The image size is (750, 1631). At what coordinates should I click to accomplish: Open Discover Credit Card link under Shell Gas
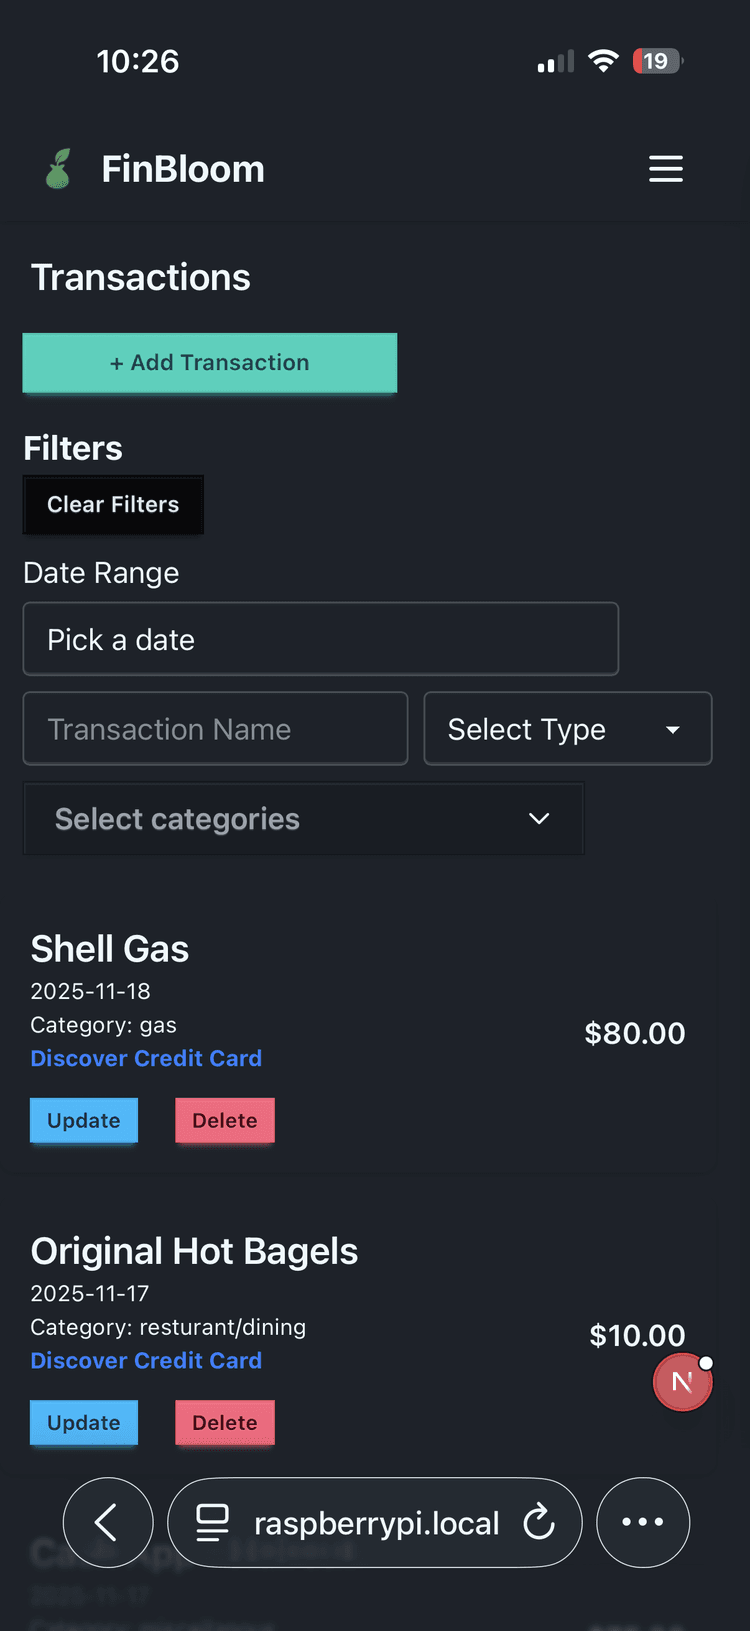[x=146, y=1057]
